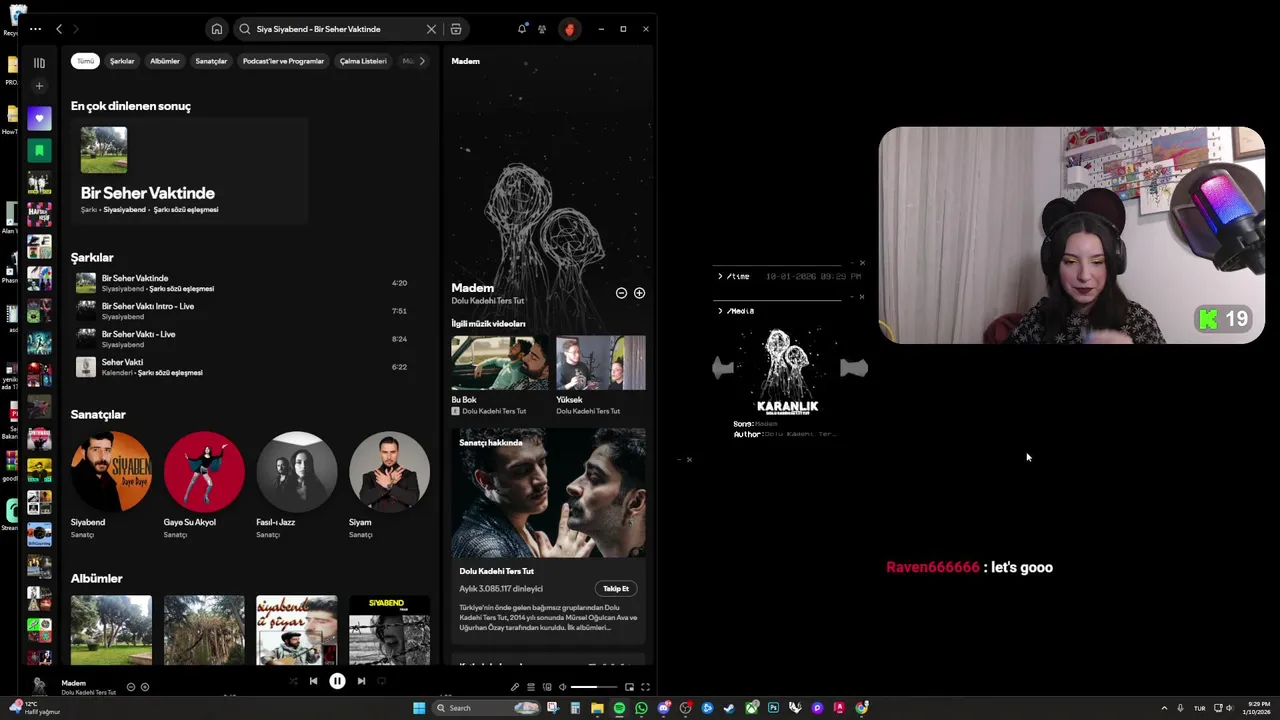Show hidden system tray icons
Screen dimensions: 1280x720
pos(1164,708)
